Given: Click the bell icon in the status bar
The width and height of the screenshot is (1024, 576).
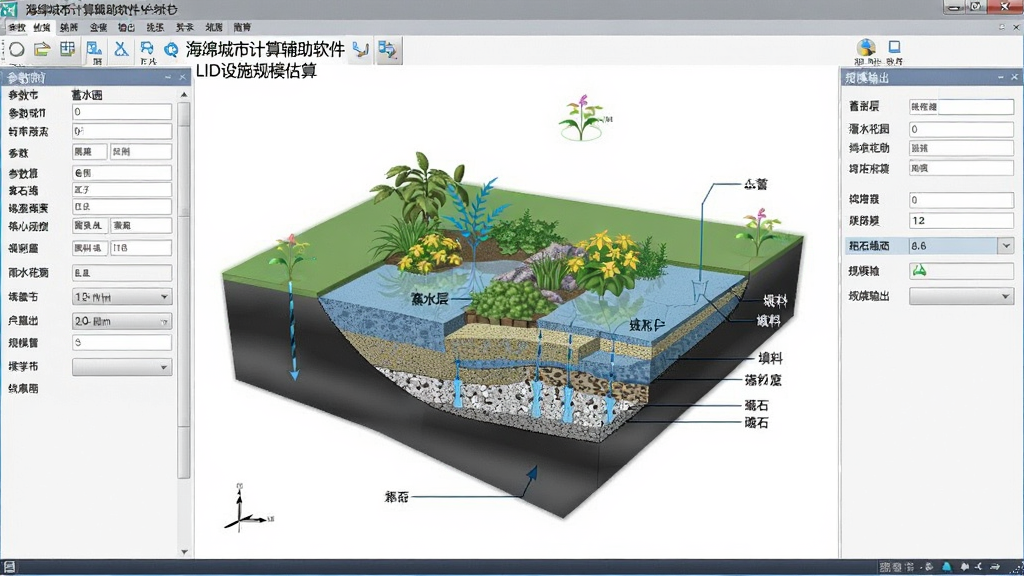Looking at the screenshot, I should click(946, 567).
